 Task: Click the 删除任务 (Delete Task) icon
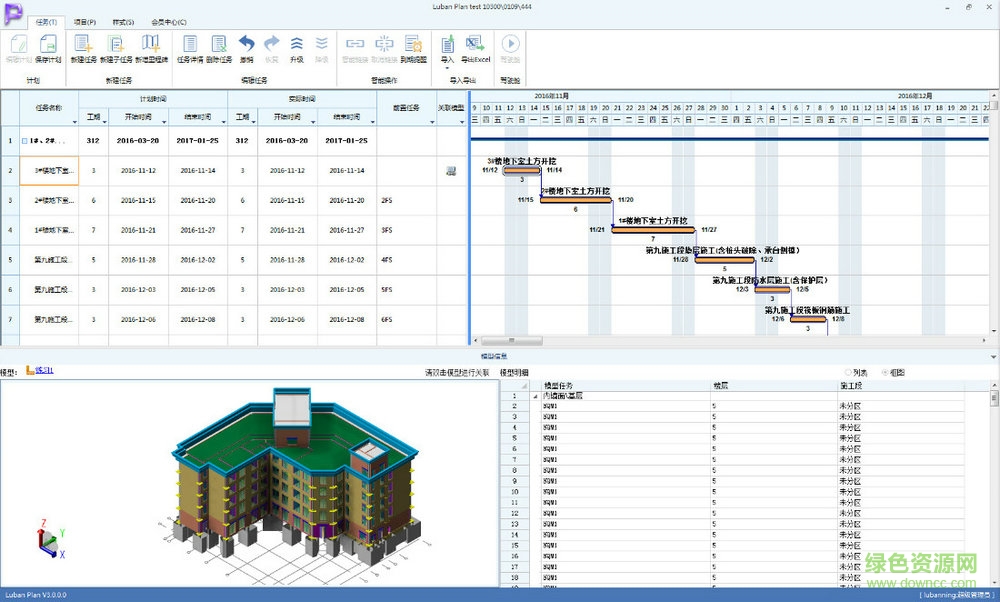coord(219,45)
